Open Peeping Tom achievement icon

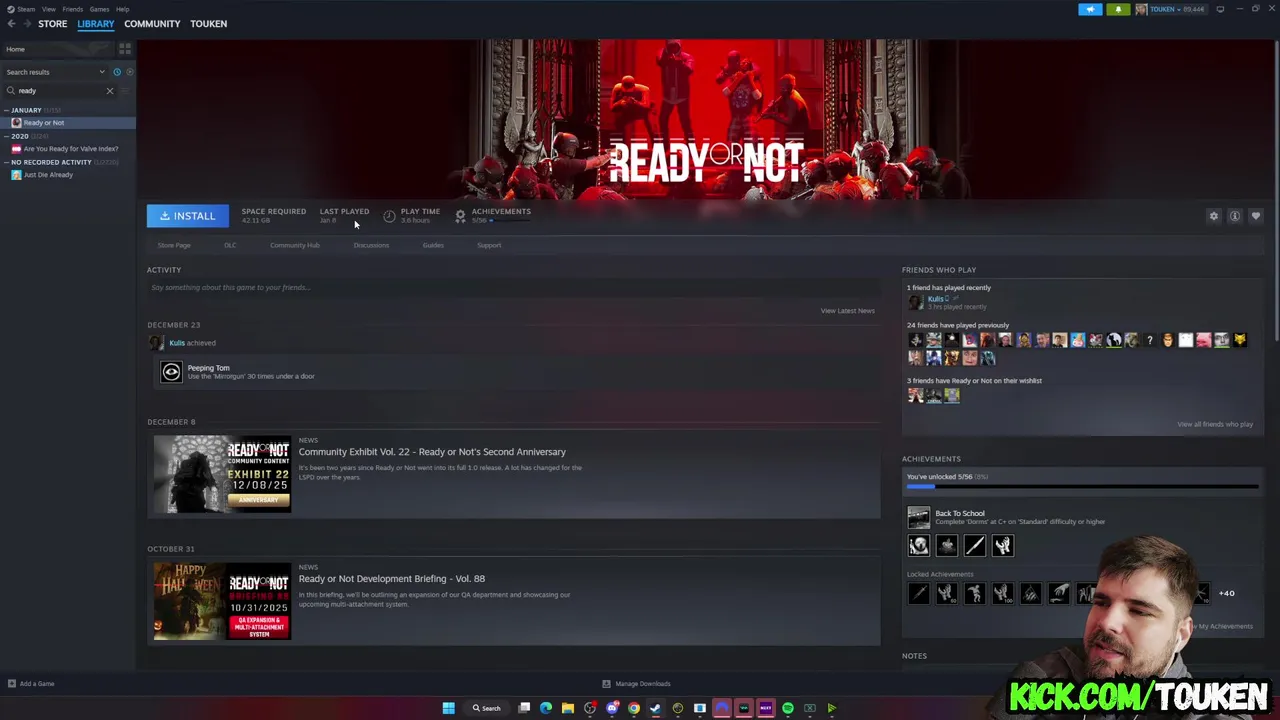171,372
